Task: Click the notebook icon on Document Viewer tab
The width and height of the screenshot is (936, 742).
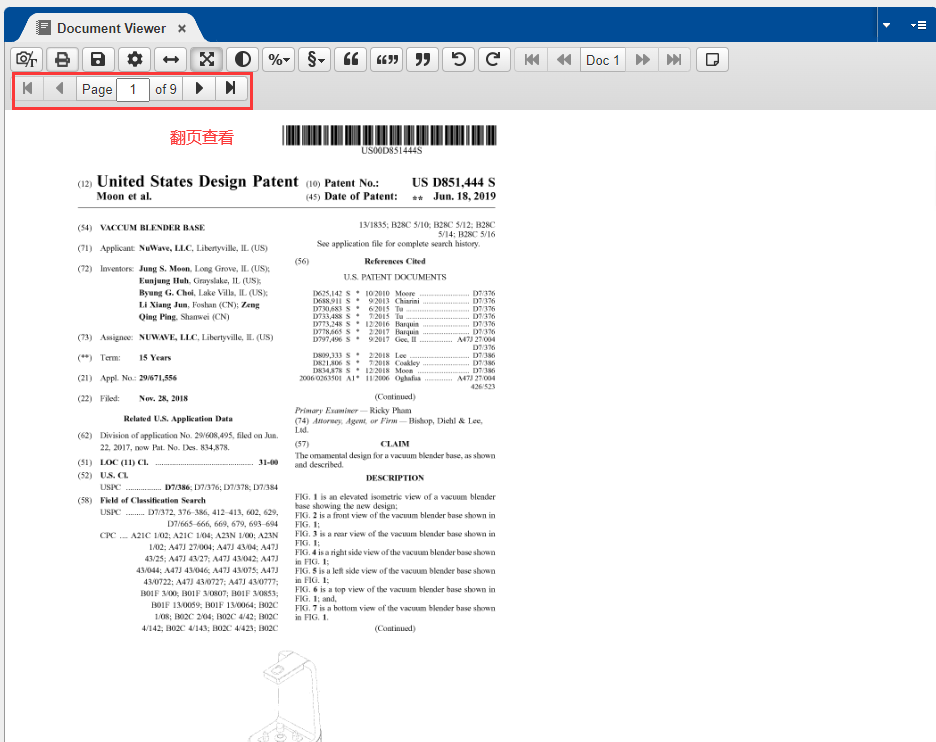Action: [43, 27]
